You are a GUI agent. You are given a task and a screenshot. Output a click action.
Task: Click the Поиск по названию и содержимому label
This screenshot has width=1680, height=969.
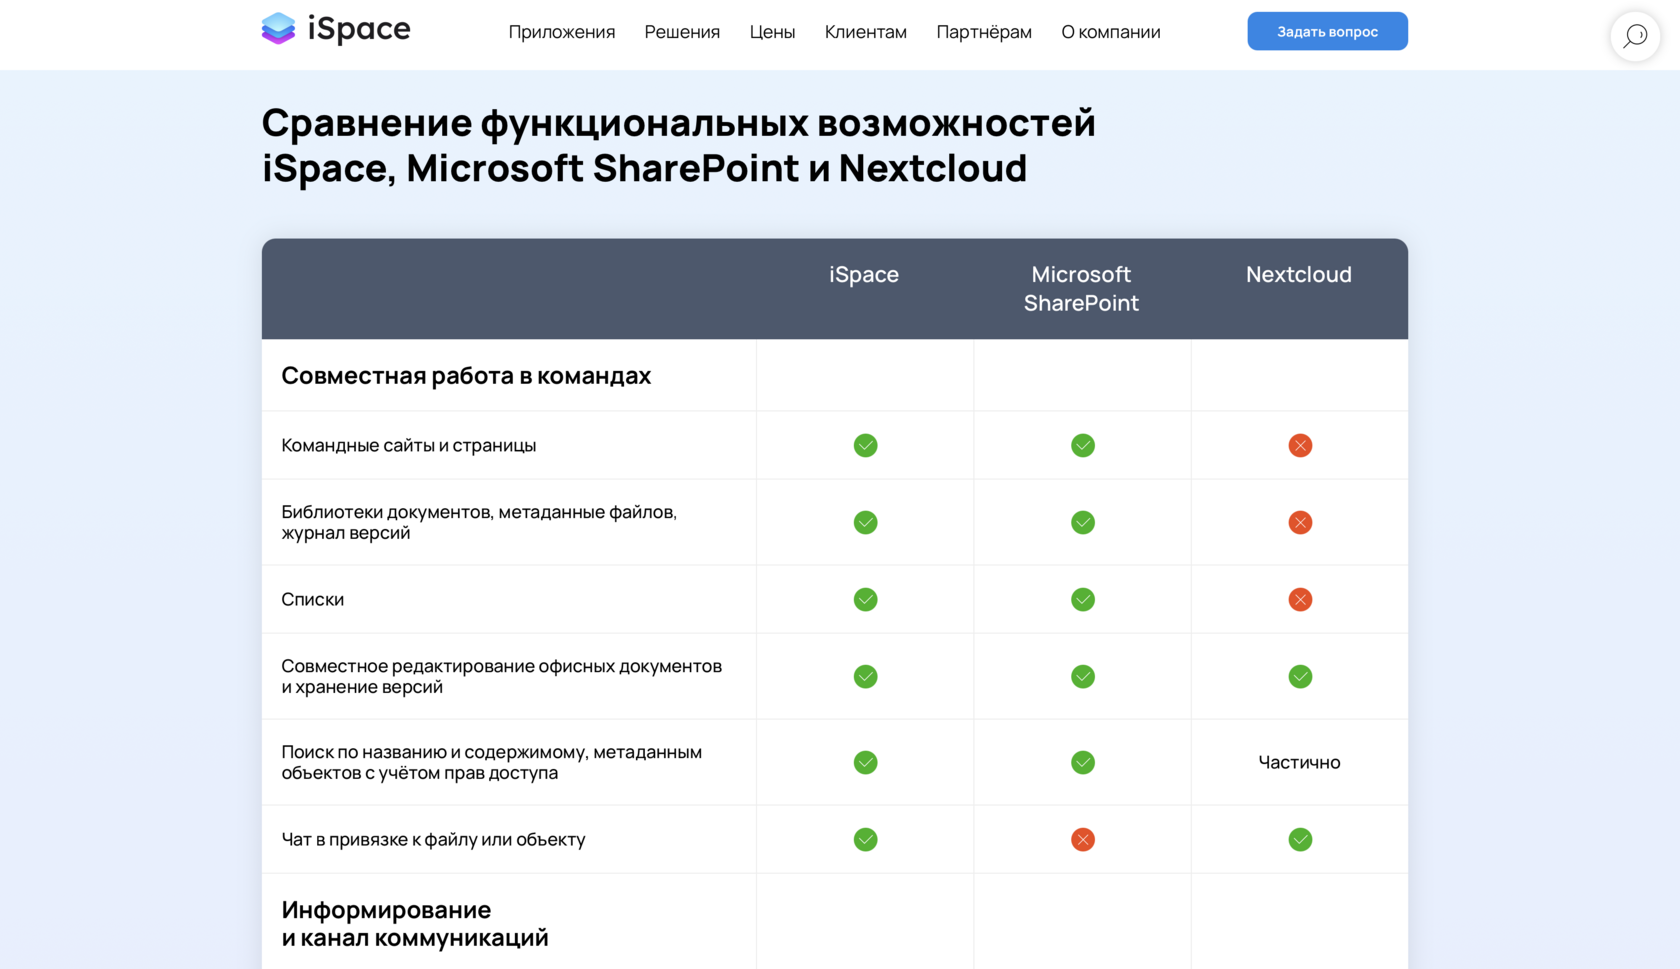pos(491,762)
